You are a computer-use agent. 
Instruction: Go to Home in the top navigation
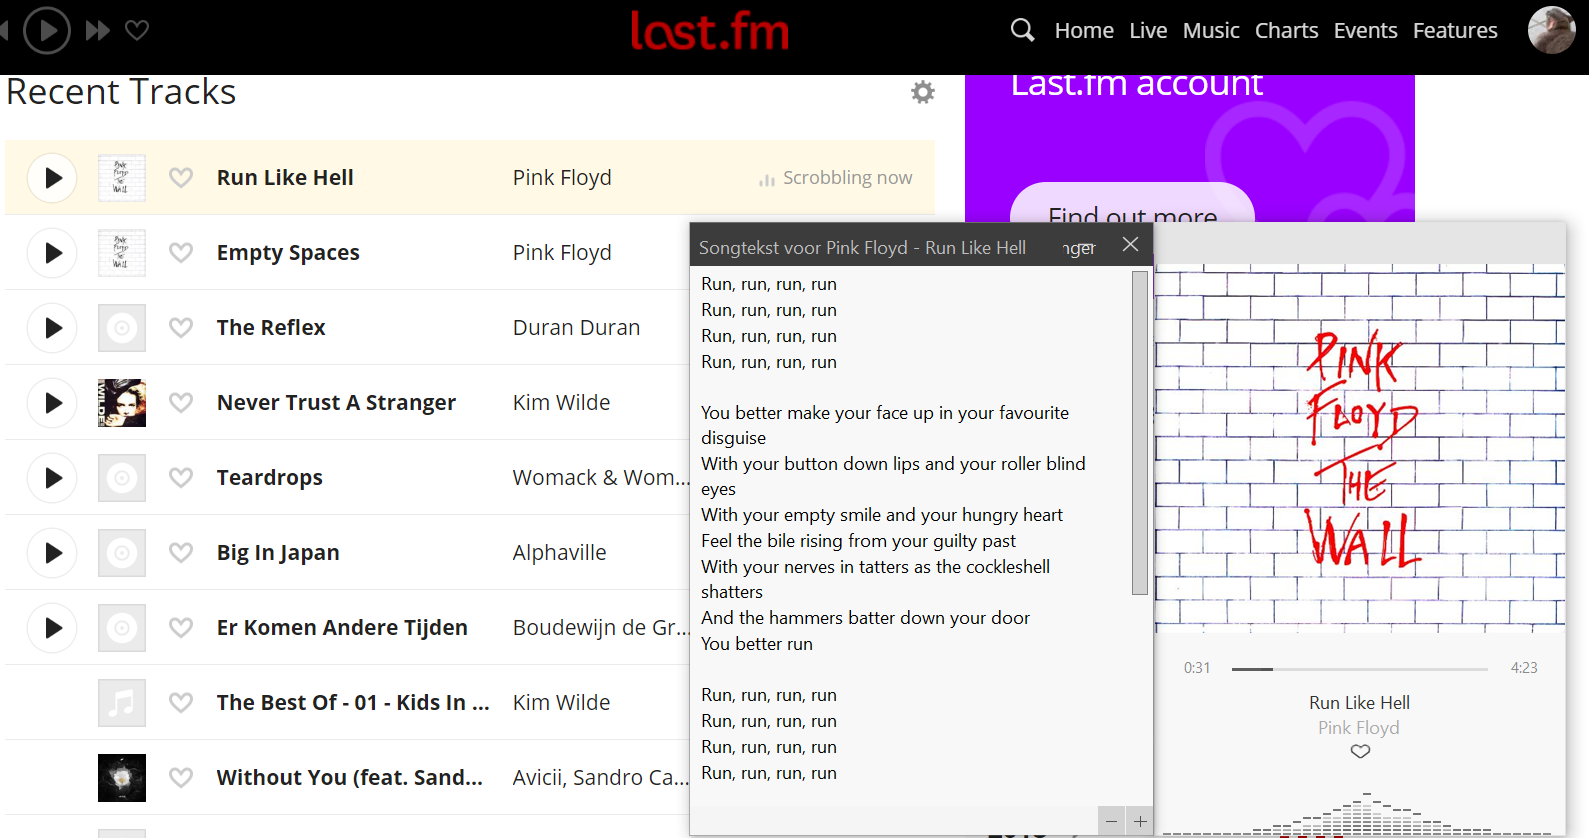[x=1084, y=31]
